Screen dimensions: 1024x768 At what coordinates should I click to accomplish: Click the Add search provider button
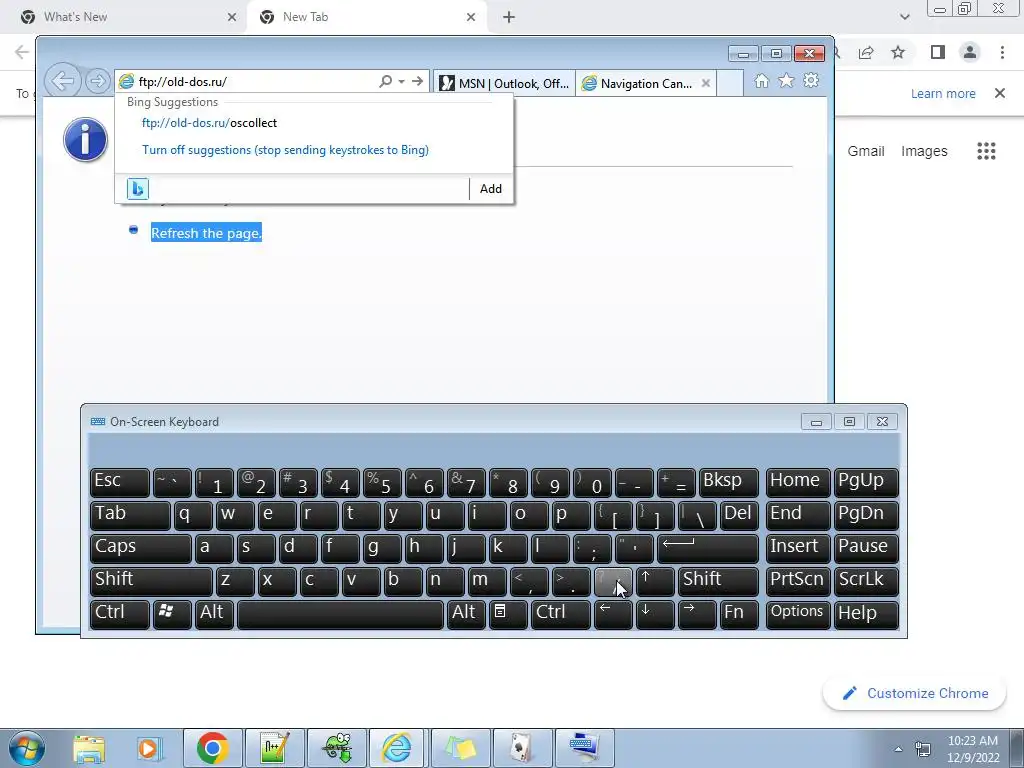click(x=490, y=189)
